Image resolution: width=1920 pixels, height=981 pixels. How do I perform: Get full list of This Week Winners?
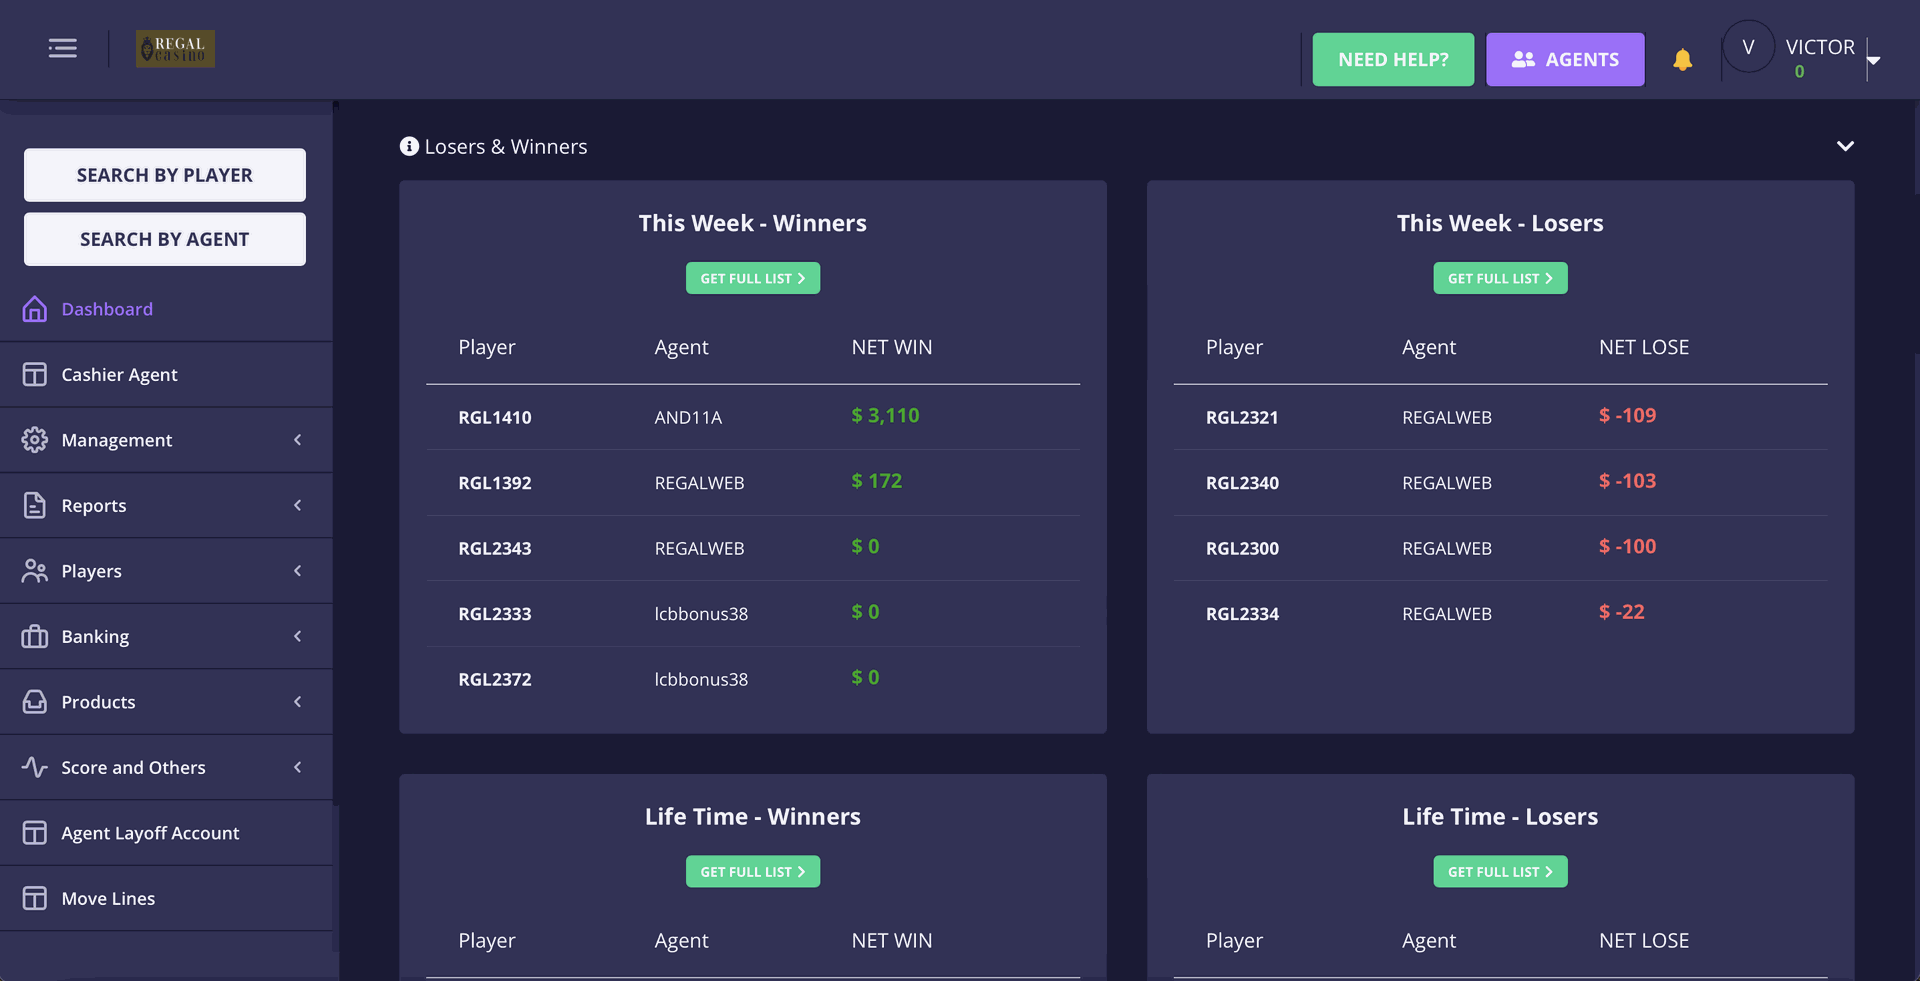tap(752, 278)
